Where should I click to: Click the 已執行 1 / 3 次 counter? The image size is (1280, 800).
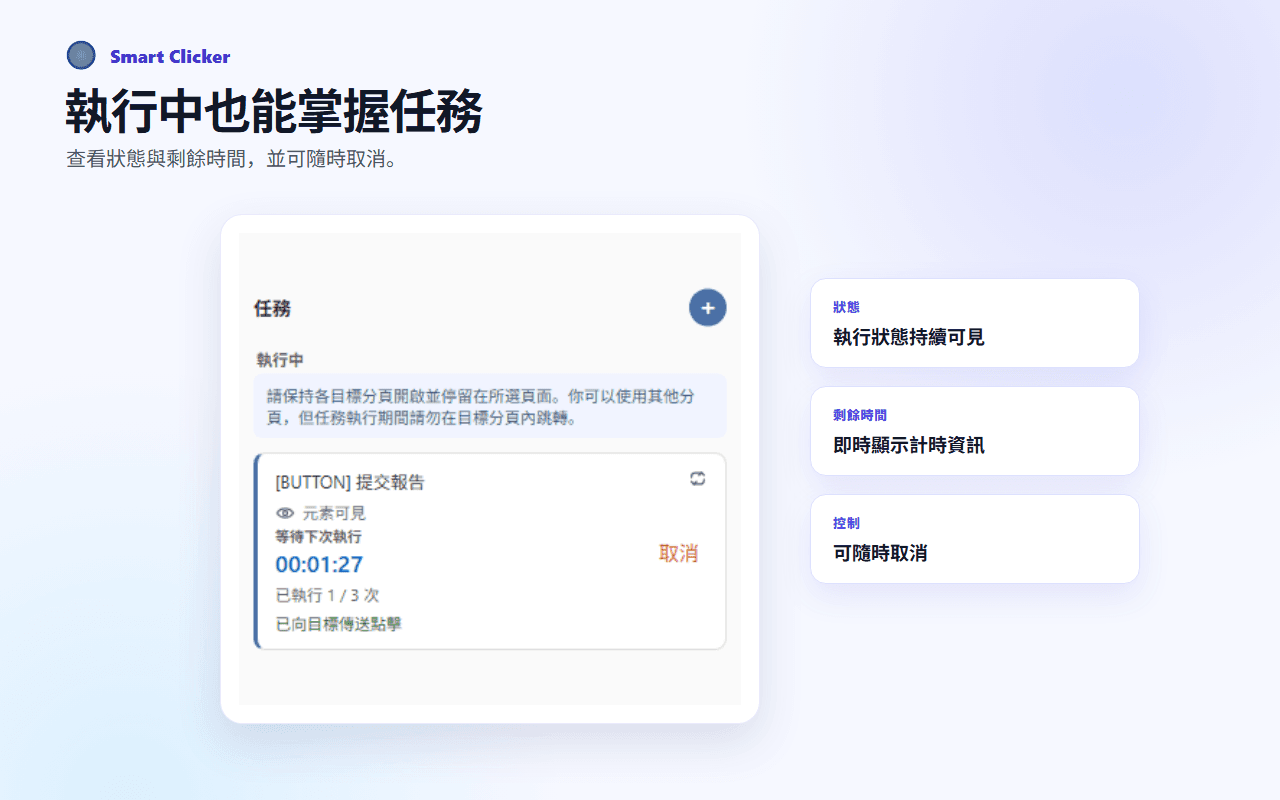327,595
